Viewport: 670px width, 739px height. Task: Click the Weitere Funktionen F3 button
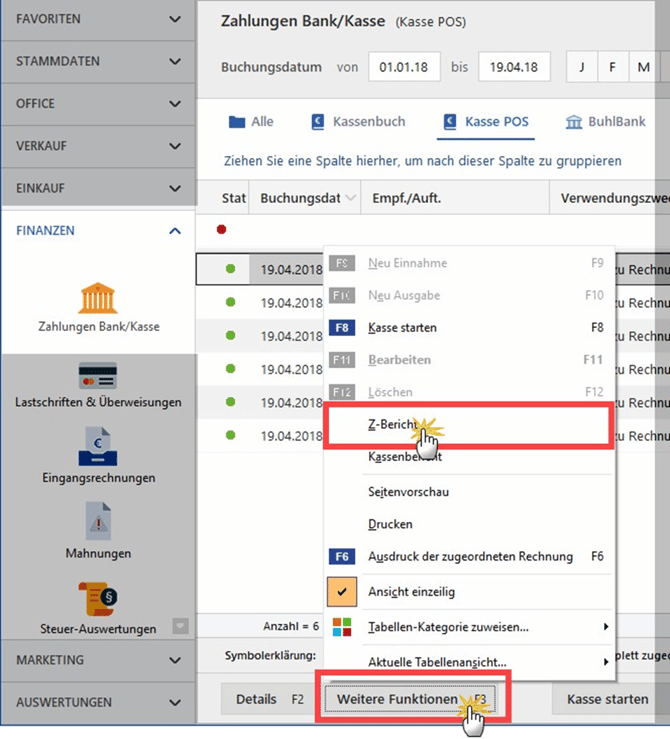(x=410, y=699)
